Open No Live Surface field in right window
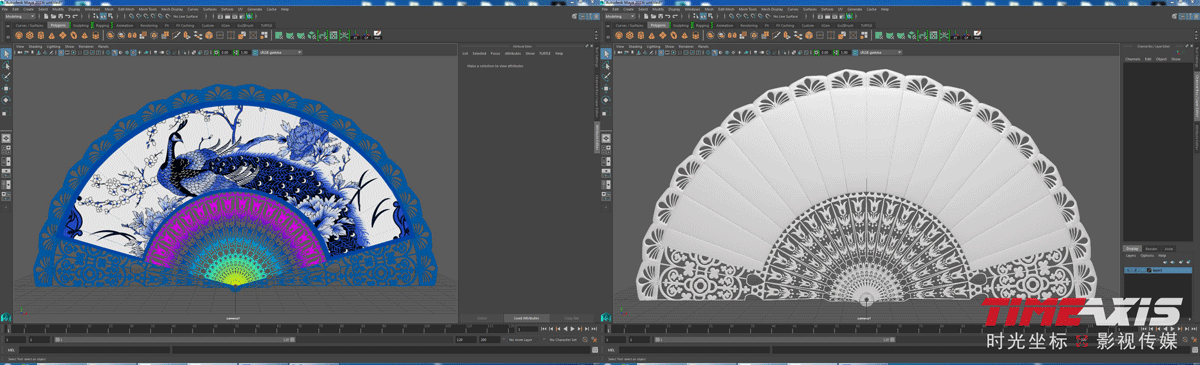This screenshot has height=365, width=1200. tap(786, 16)
